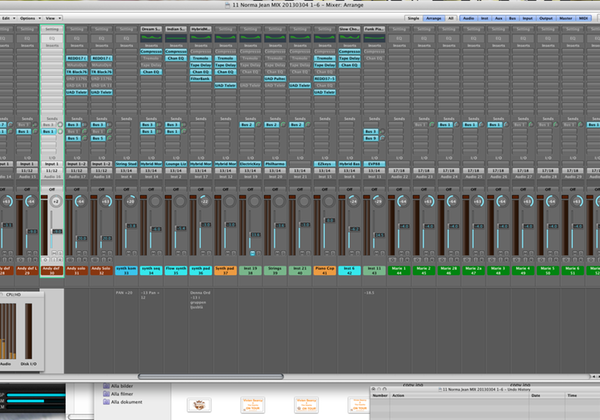600x420 pixels.
Task: Open the Chan EQ insert on Flow synth 35
Action: tap(176, 58)
